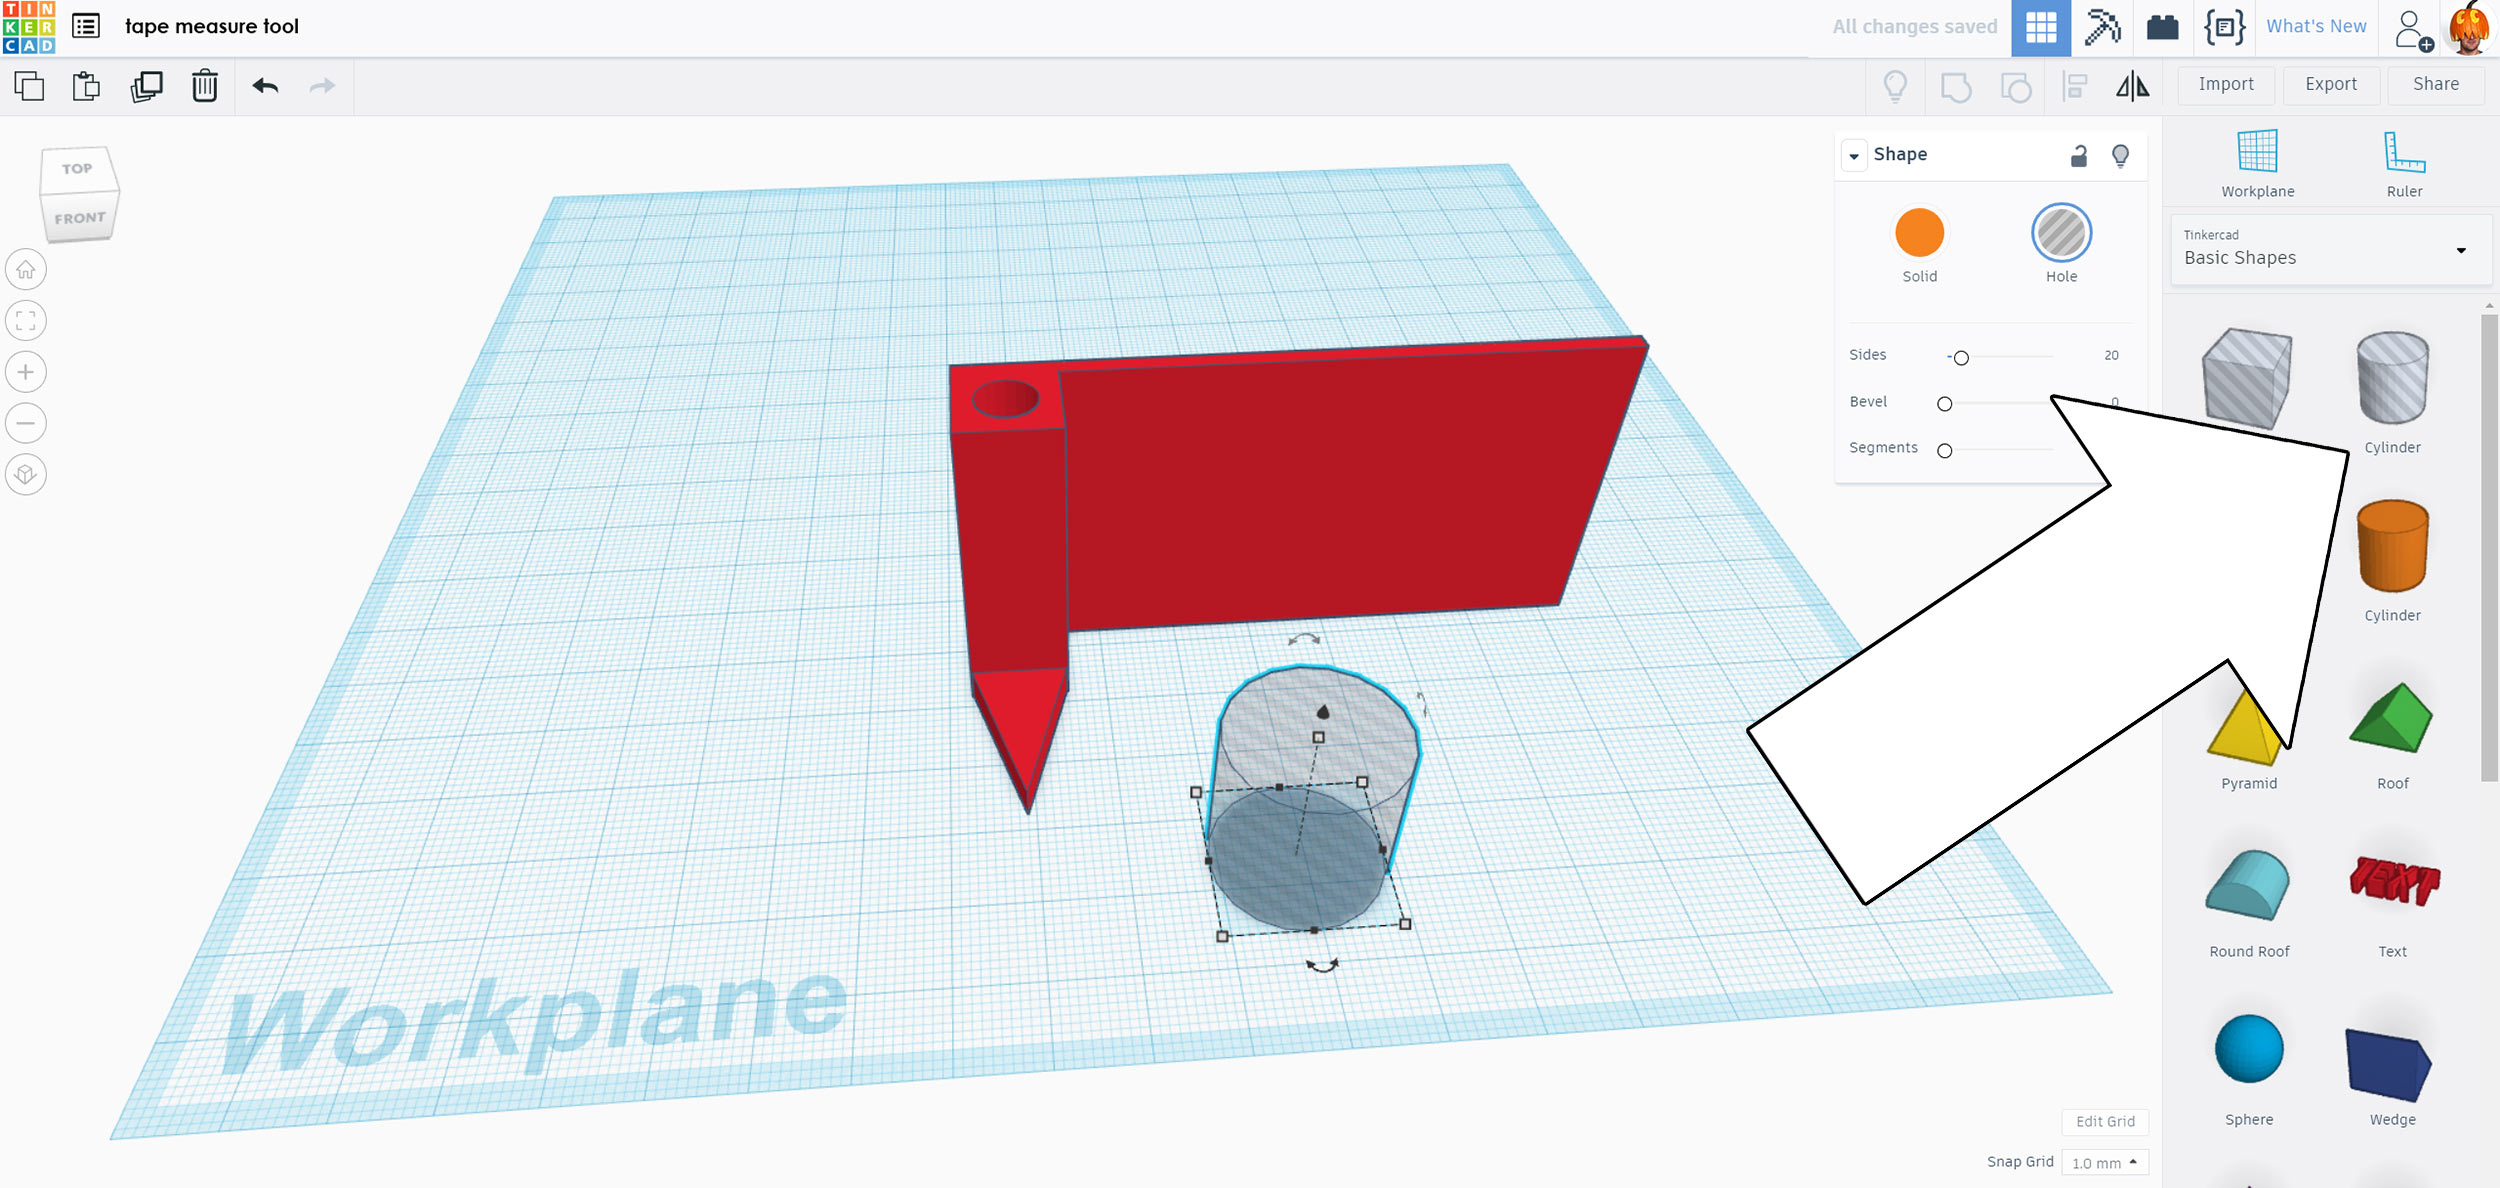This screenshot has width=2500, height=1188.
Task: Open the Import menu
Action: click(2225, 84)
